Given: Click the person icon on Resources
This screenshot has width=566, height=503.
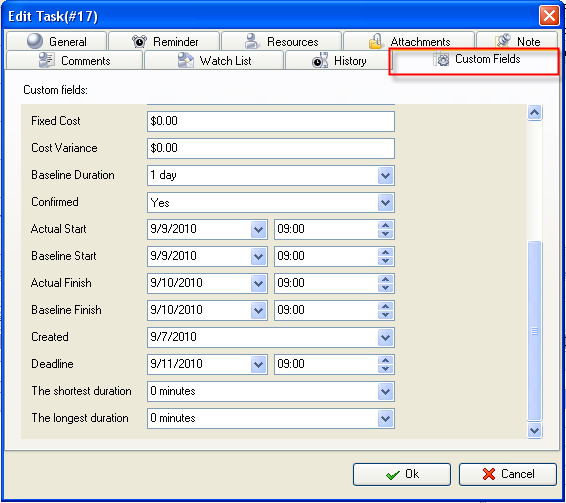Looking at the screenshot, I should point(251,41).
